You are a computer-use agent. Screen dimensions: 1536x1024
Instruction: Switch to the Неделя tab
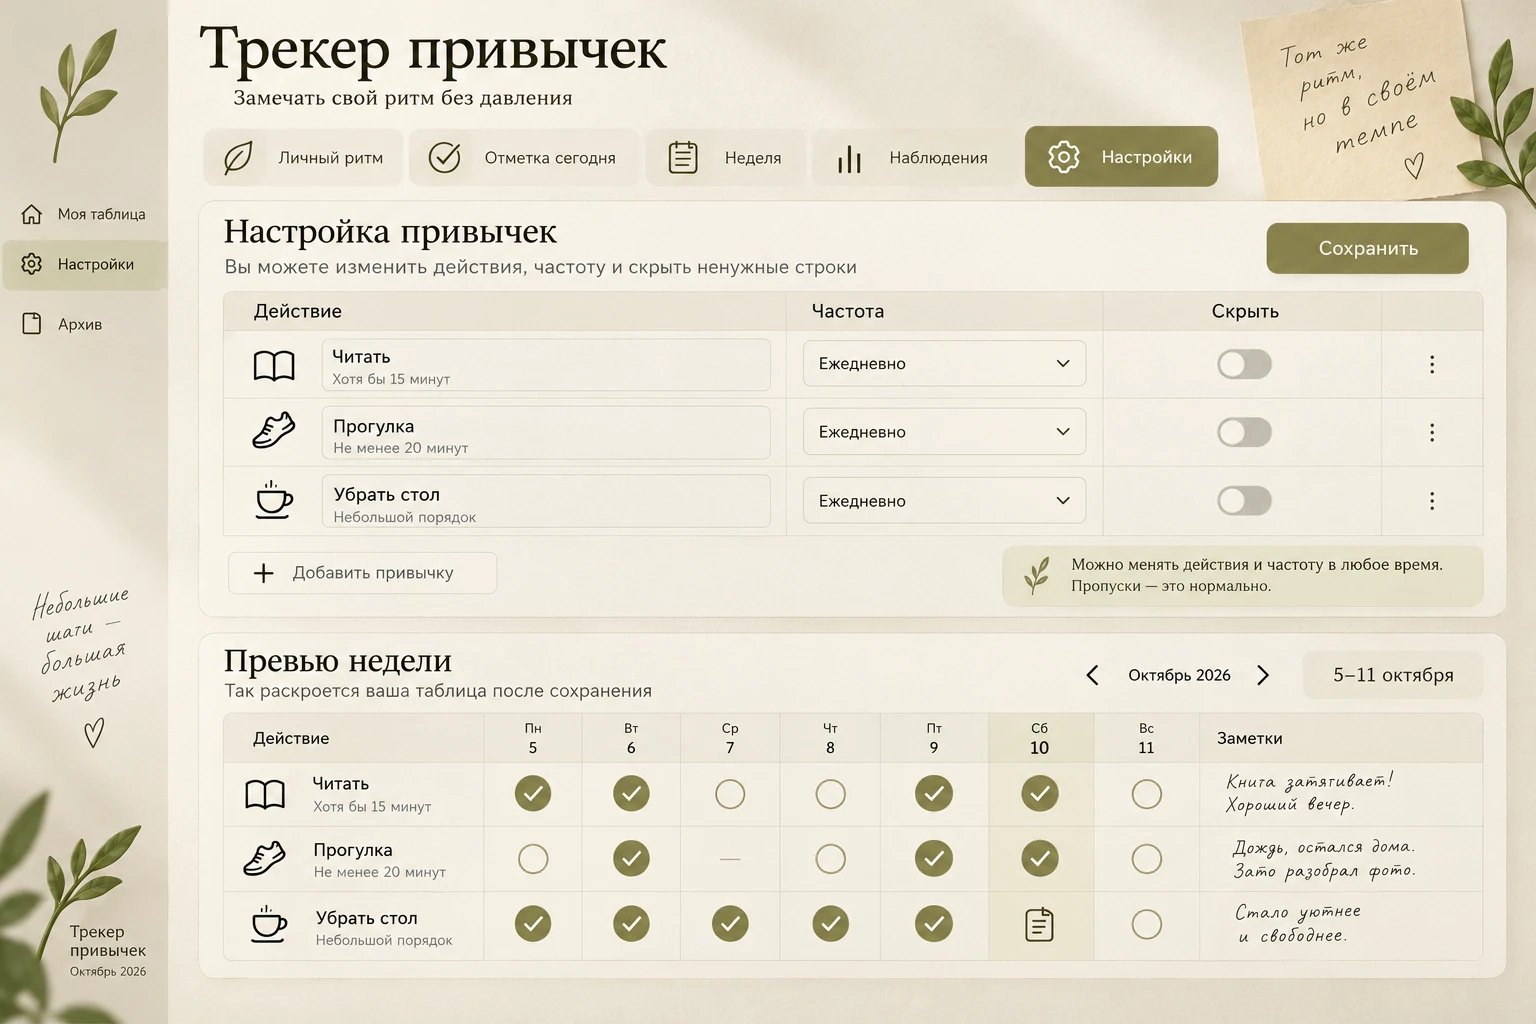click(725, 157)
